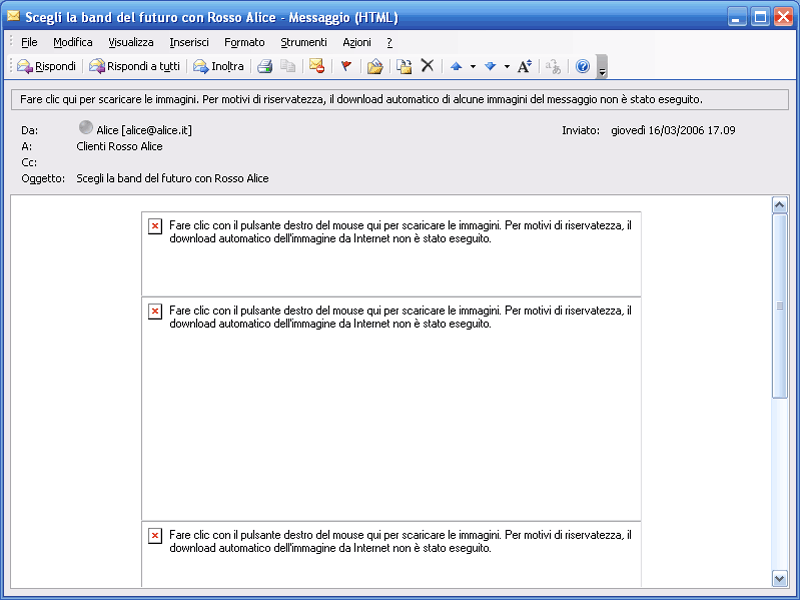The image size is (800, 600).
Task: Click subject text Scegli la band del futuro
Action: click(172, 179)
